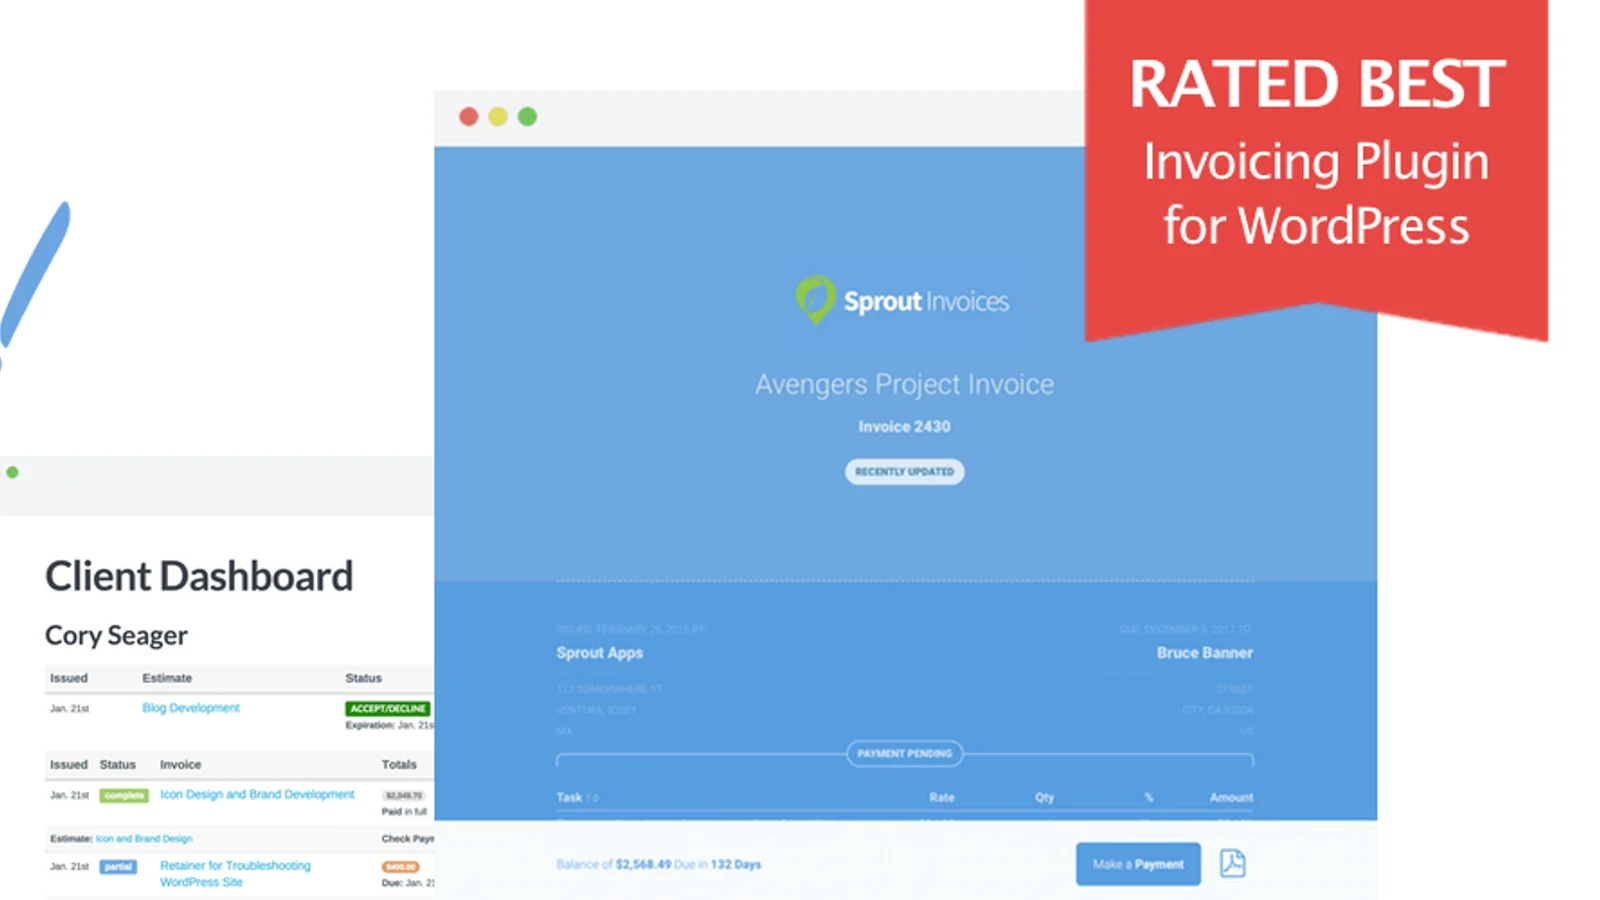This screenshot has height=900, width=1600.
Task: Click the RECENTLY UPDATED badge
Action: click(904, 472)
